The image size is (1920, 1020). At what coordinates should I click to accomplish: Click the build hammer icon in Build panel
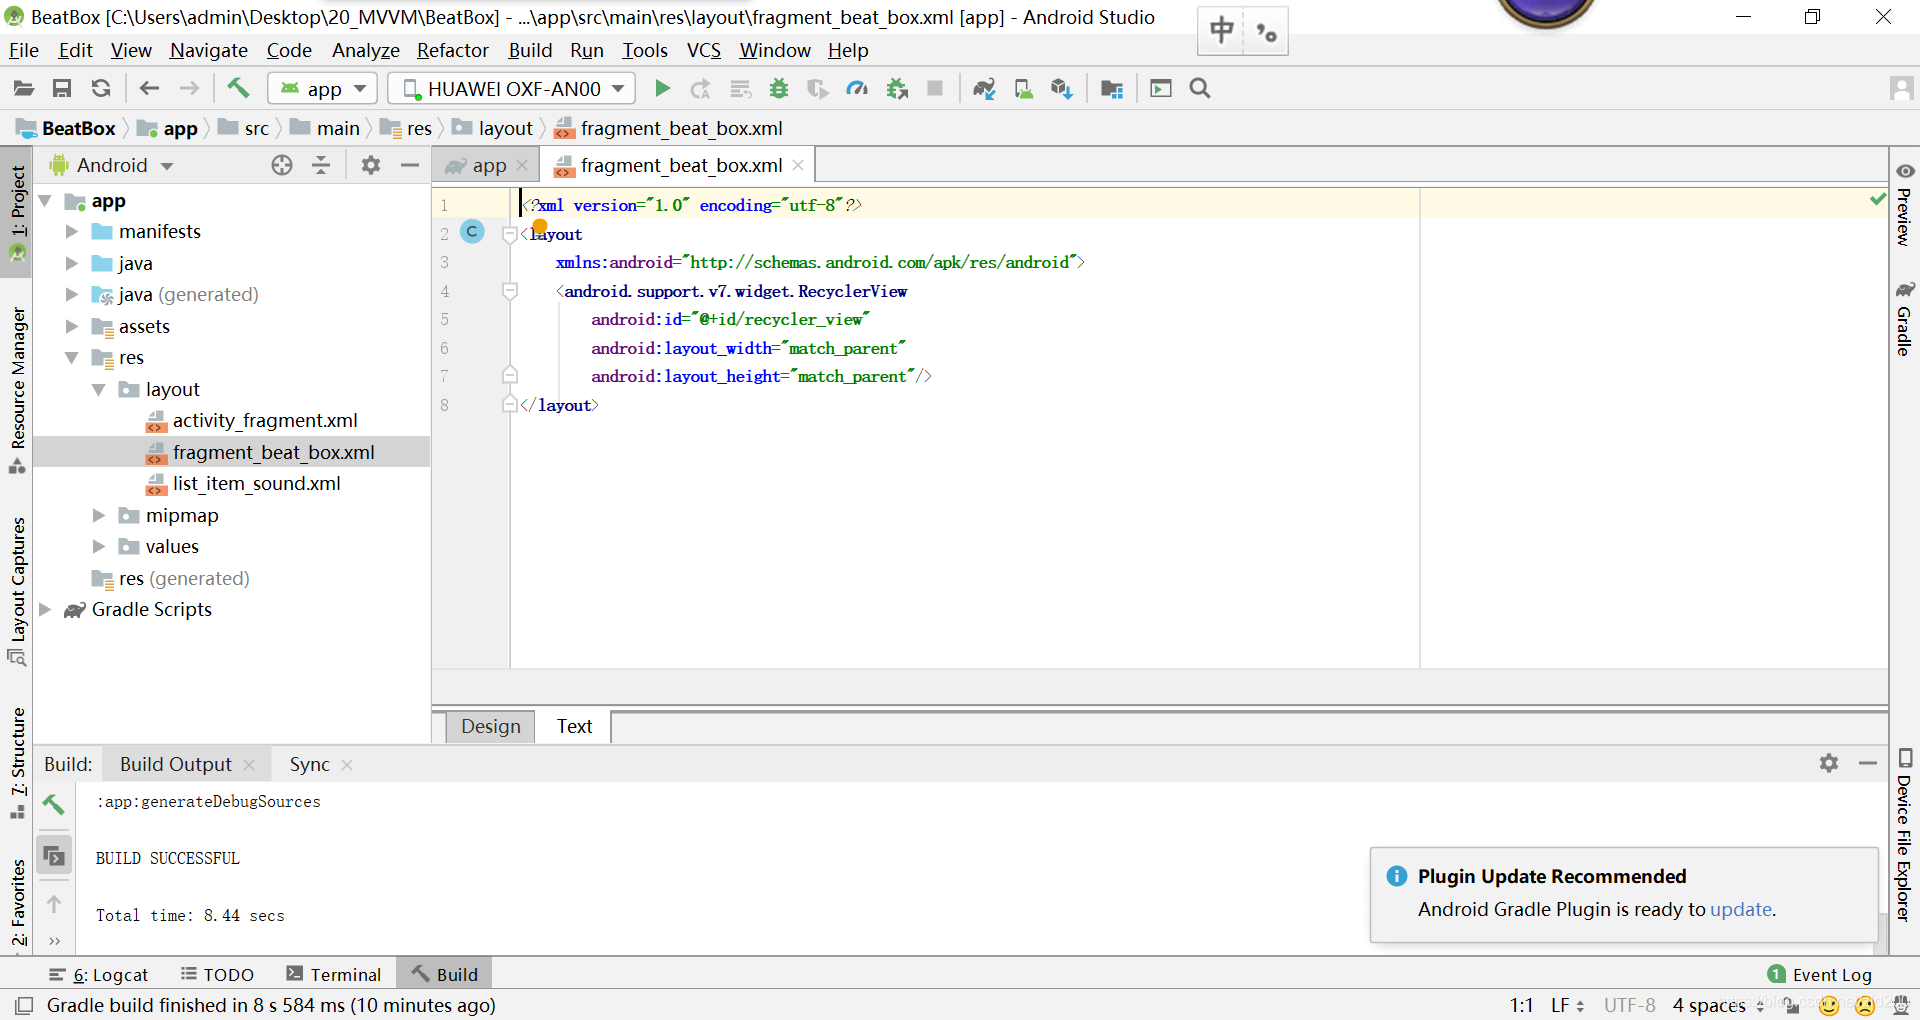point(54,804)
